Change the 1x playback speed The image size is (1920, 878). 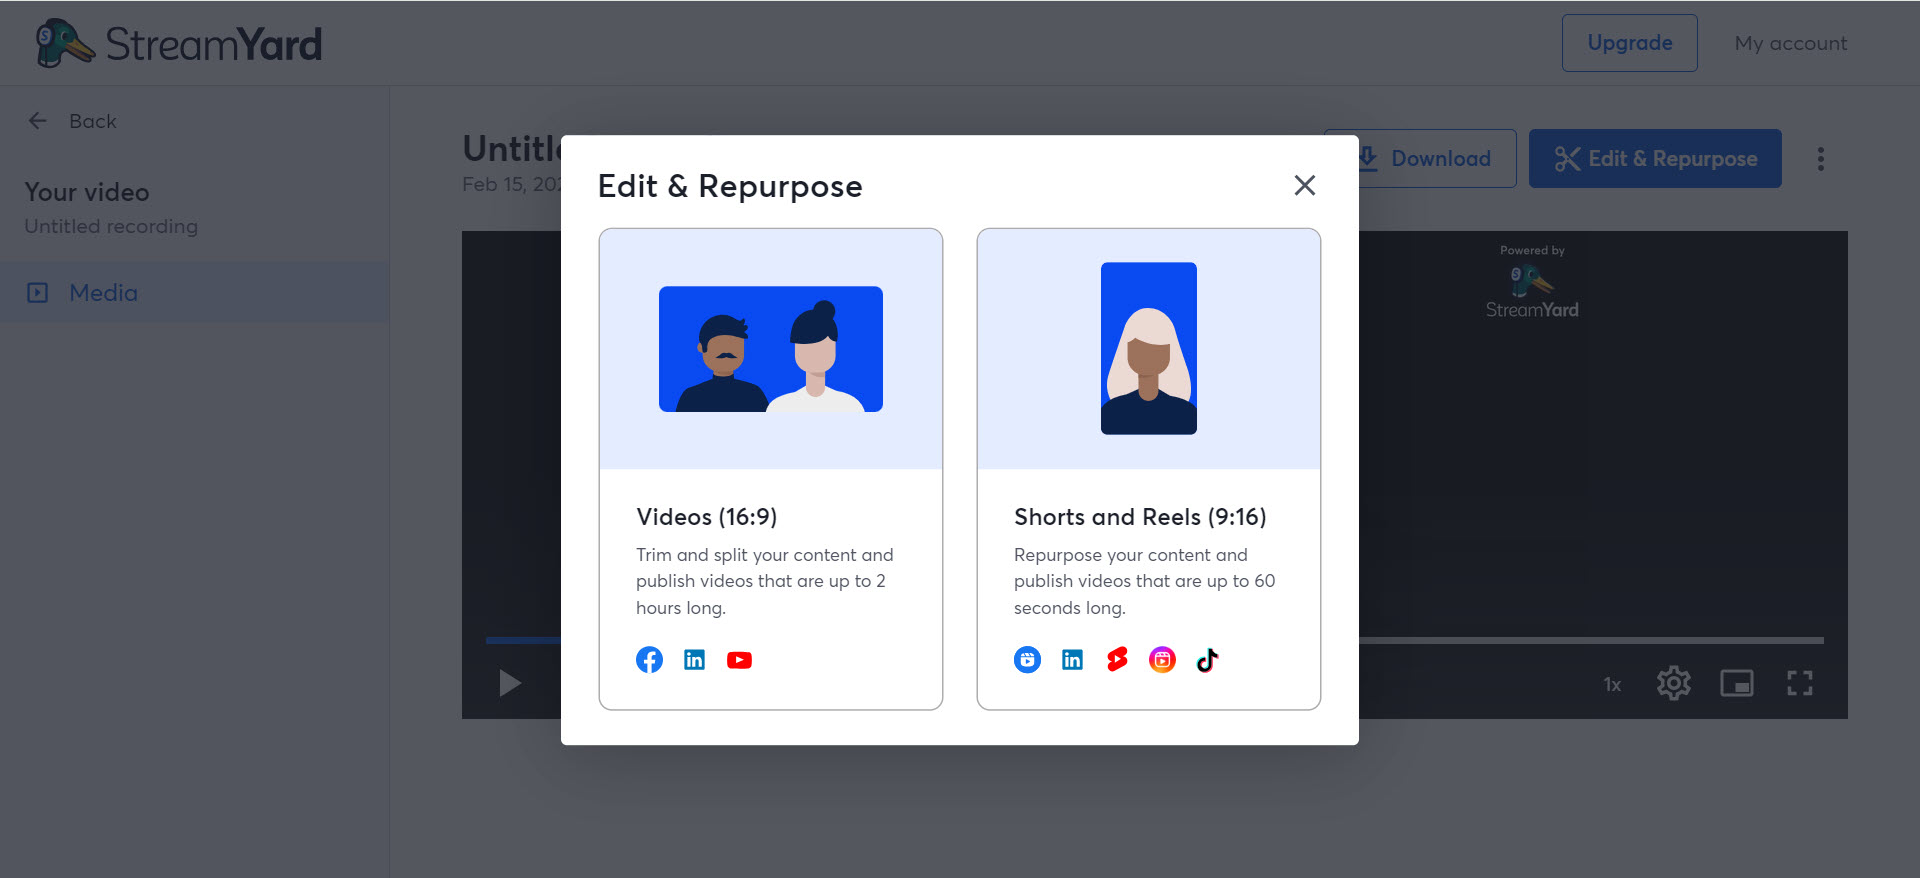pyautogui.click(x=1612, y=684)
